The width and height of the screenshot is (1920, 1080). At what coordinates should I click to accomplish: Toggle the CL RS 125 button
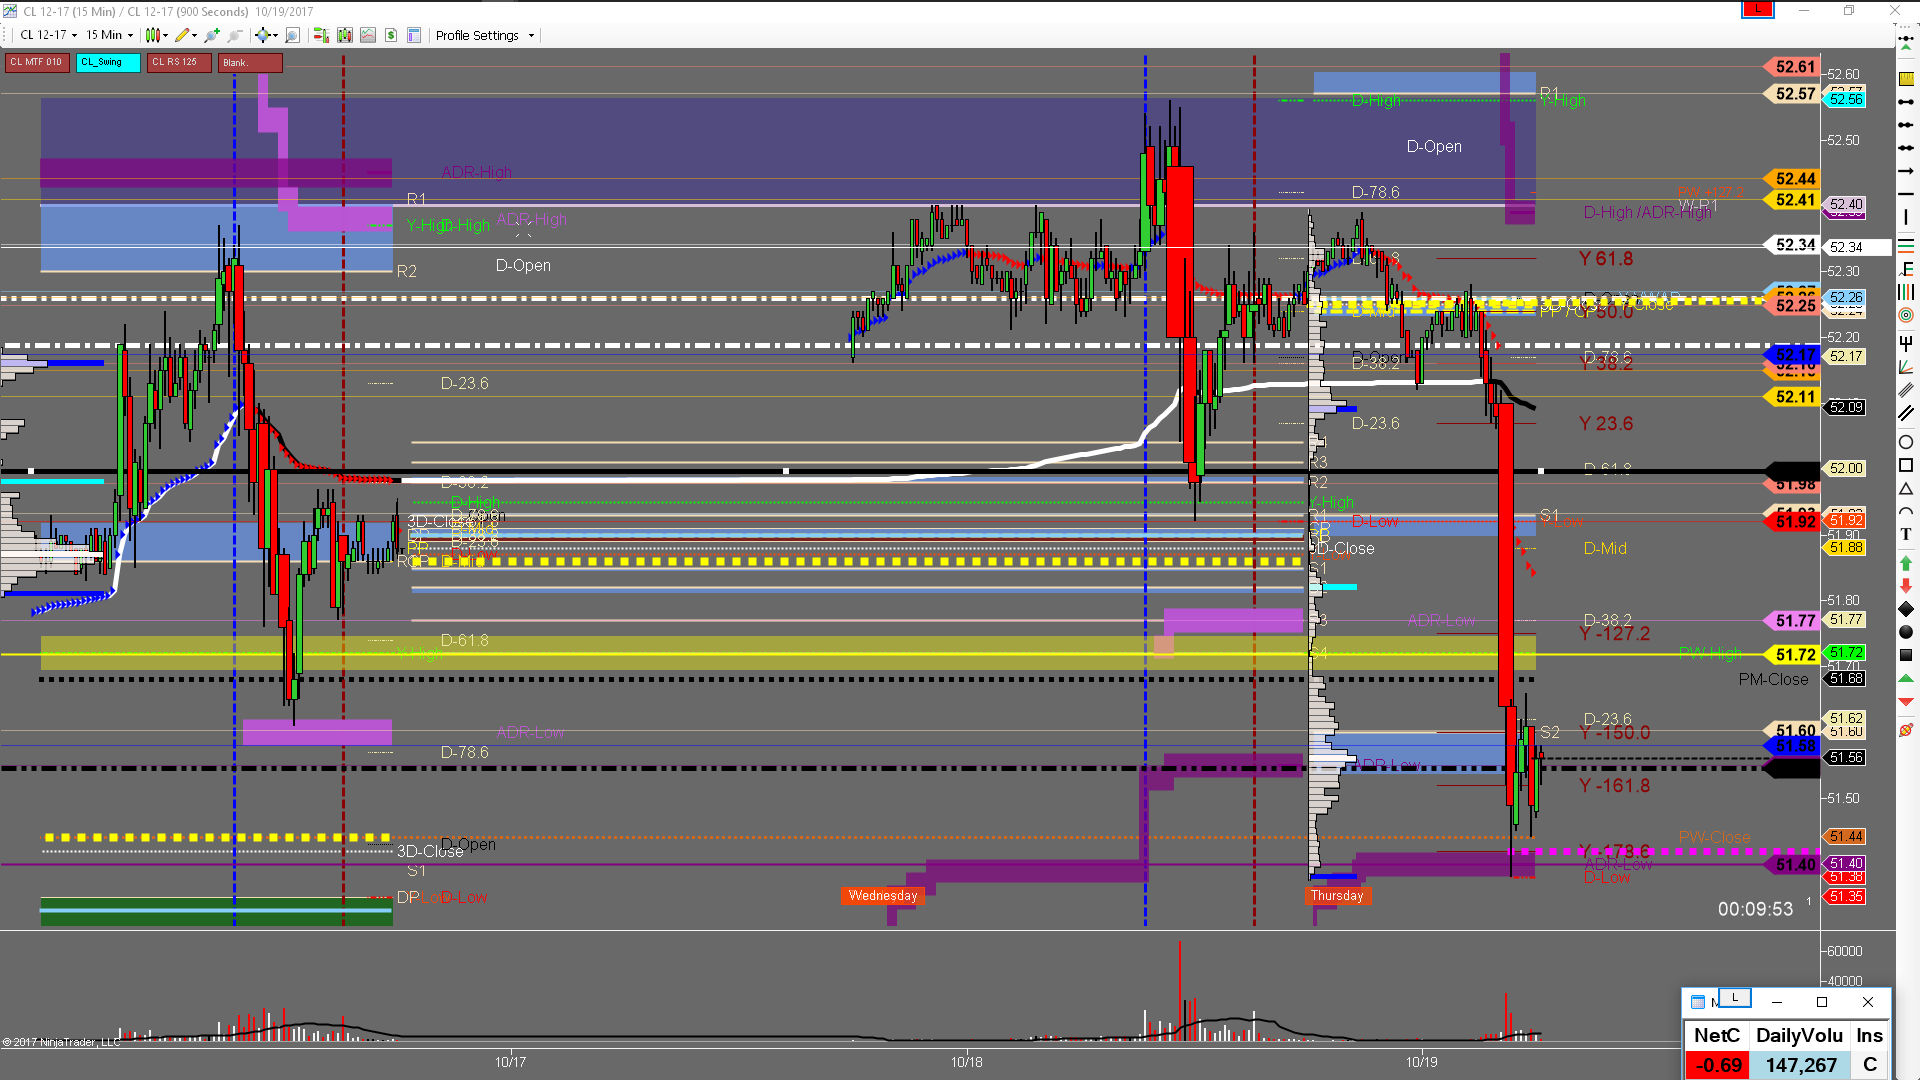179,62
